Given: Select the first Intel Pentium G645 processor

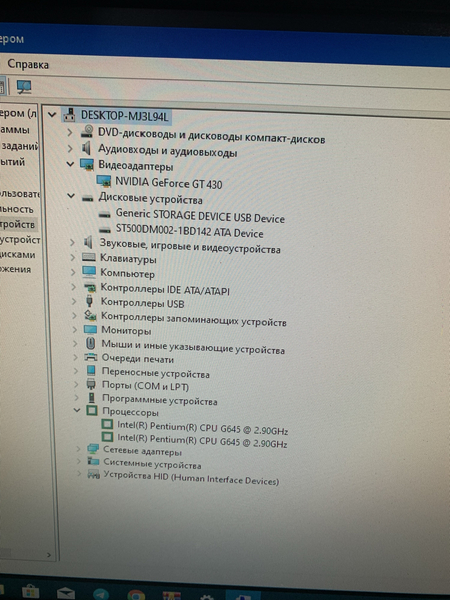Looking at the screenshot, I should (202, 427).
